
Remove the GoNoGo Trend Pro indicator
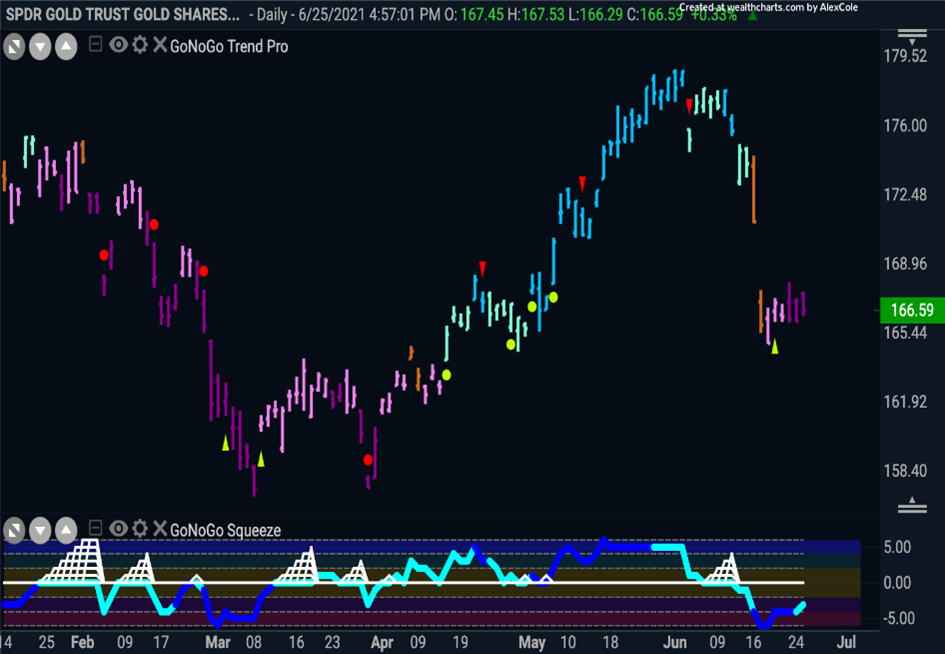(x=160, y=45)
